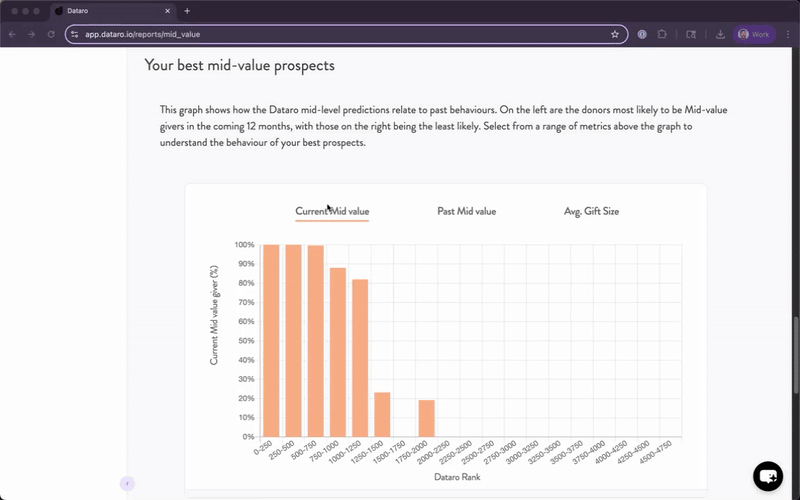Open the Work profile menu
Viewport: 800px width, 500px height.
click(x=754, y=34)
